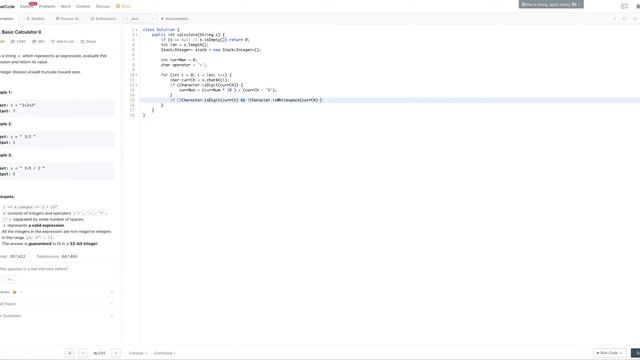Screen dimensions: 640x360
Task: Open the Discuss forum in top navigation
Action: click(x=102, y=6)
